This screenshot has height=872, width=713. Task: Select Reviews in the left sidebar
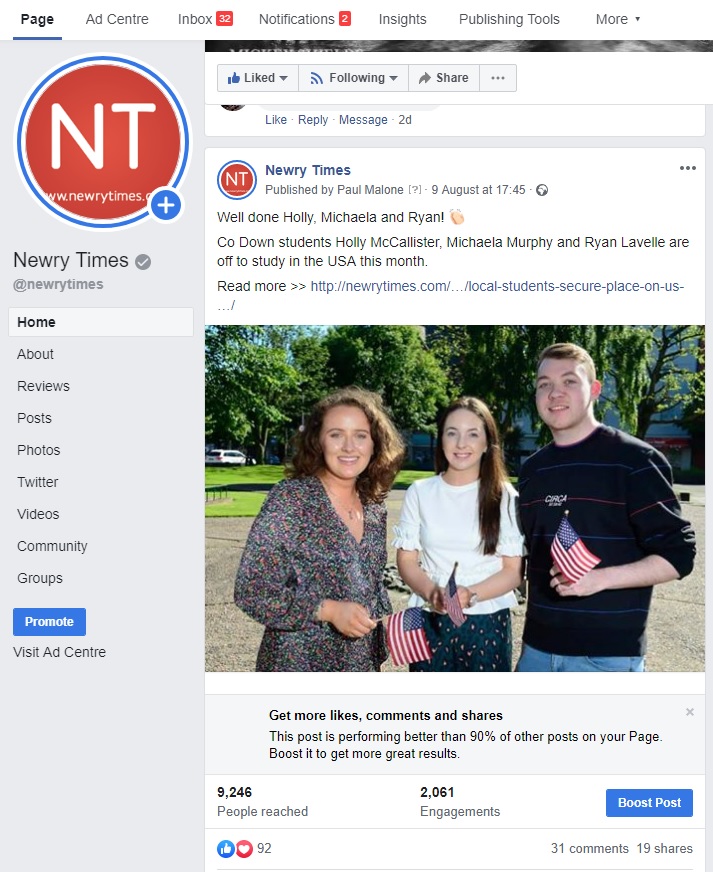(x=43, y=386)
